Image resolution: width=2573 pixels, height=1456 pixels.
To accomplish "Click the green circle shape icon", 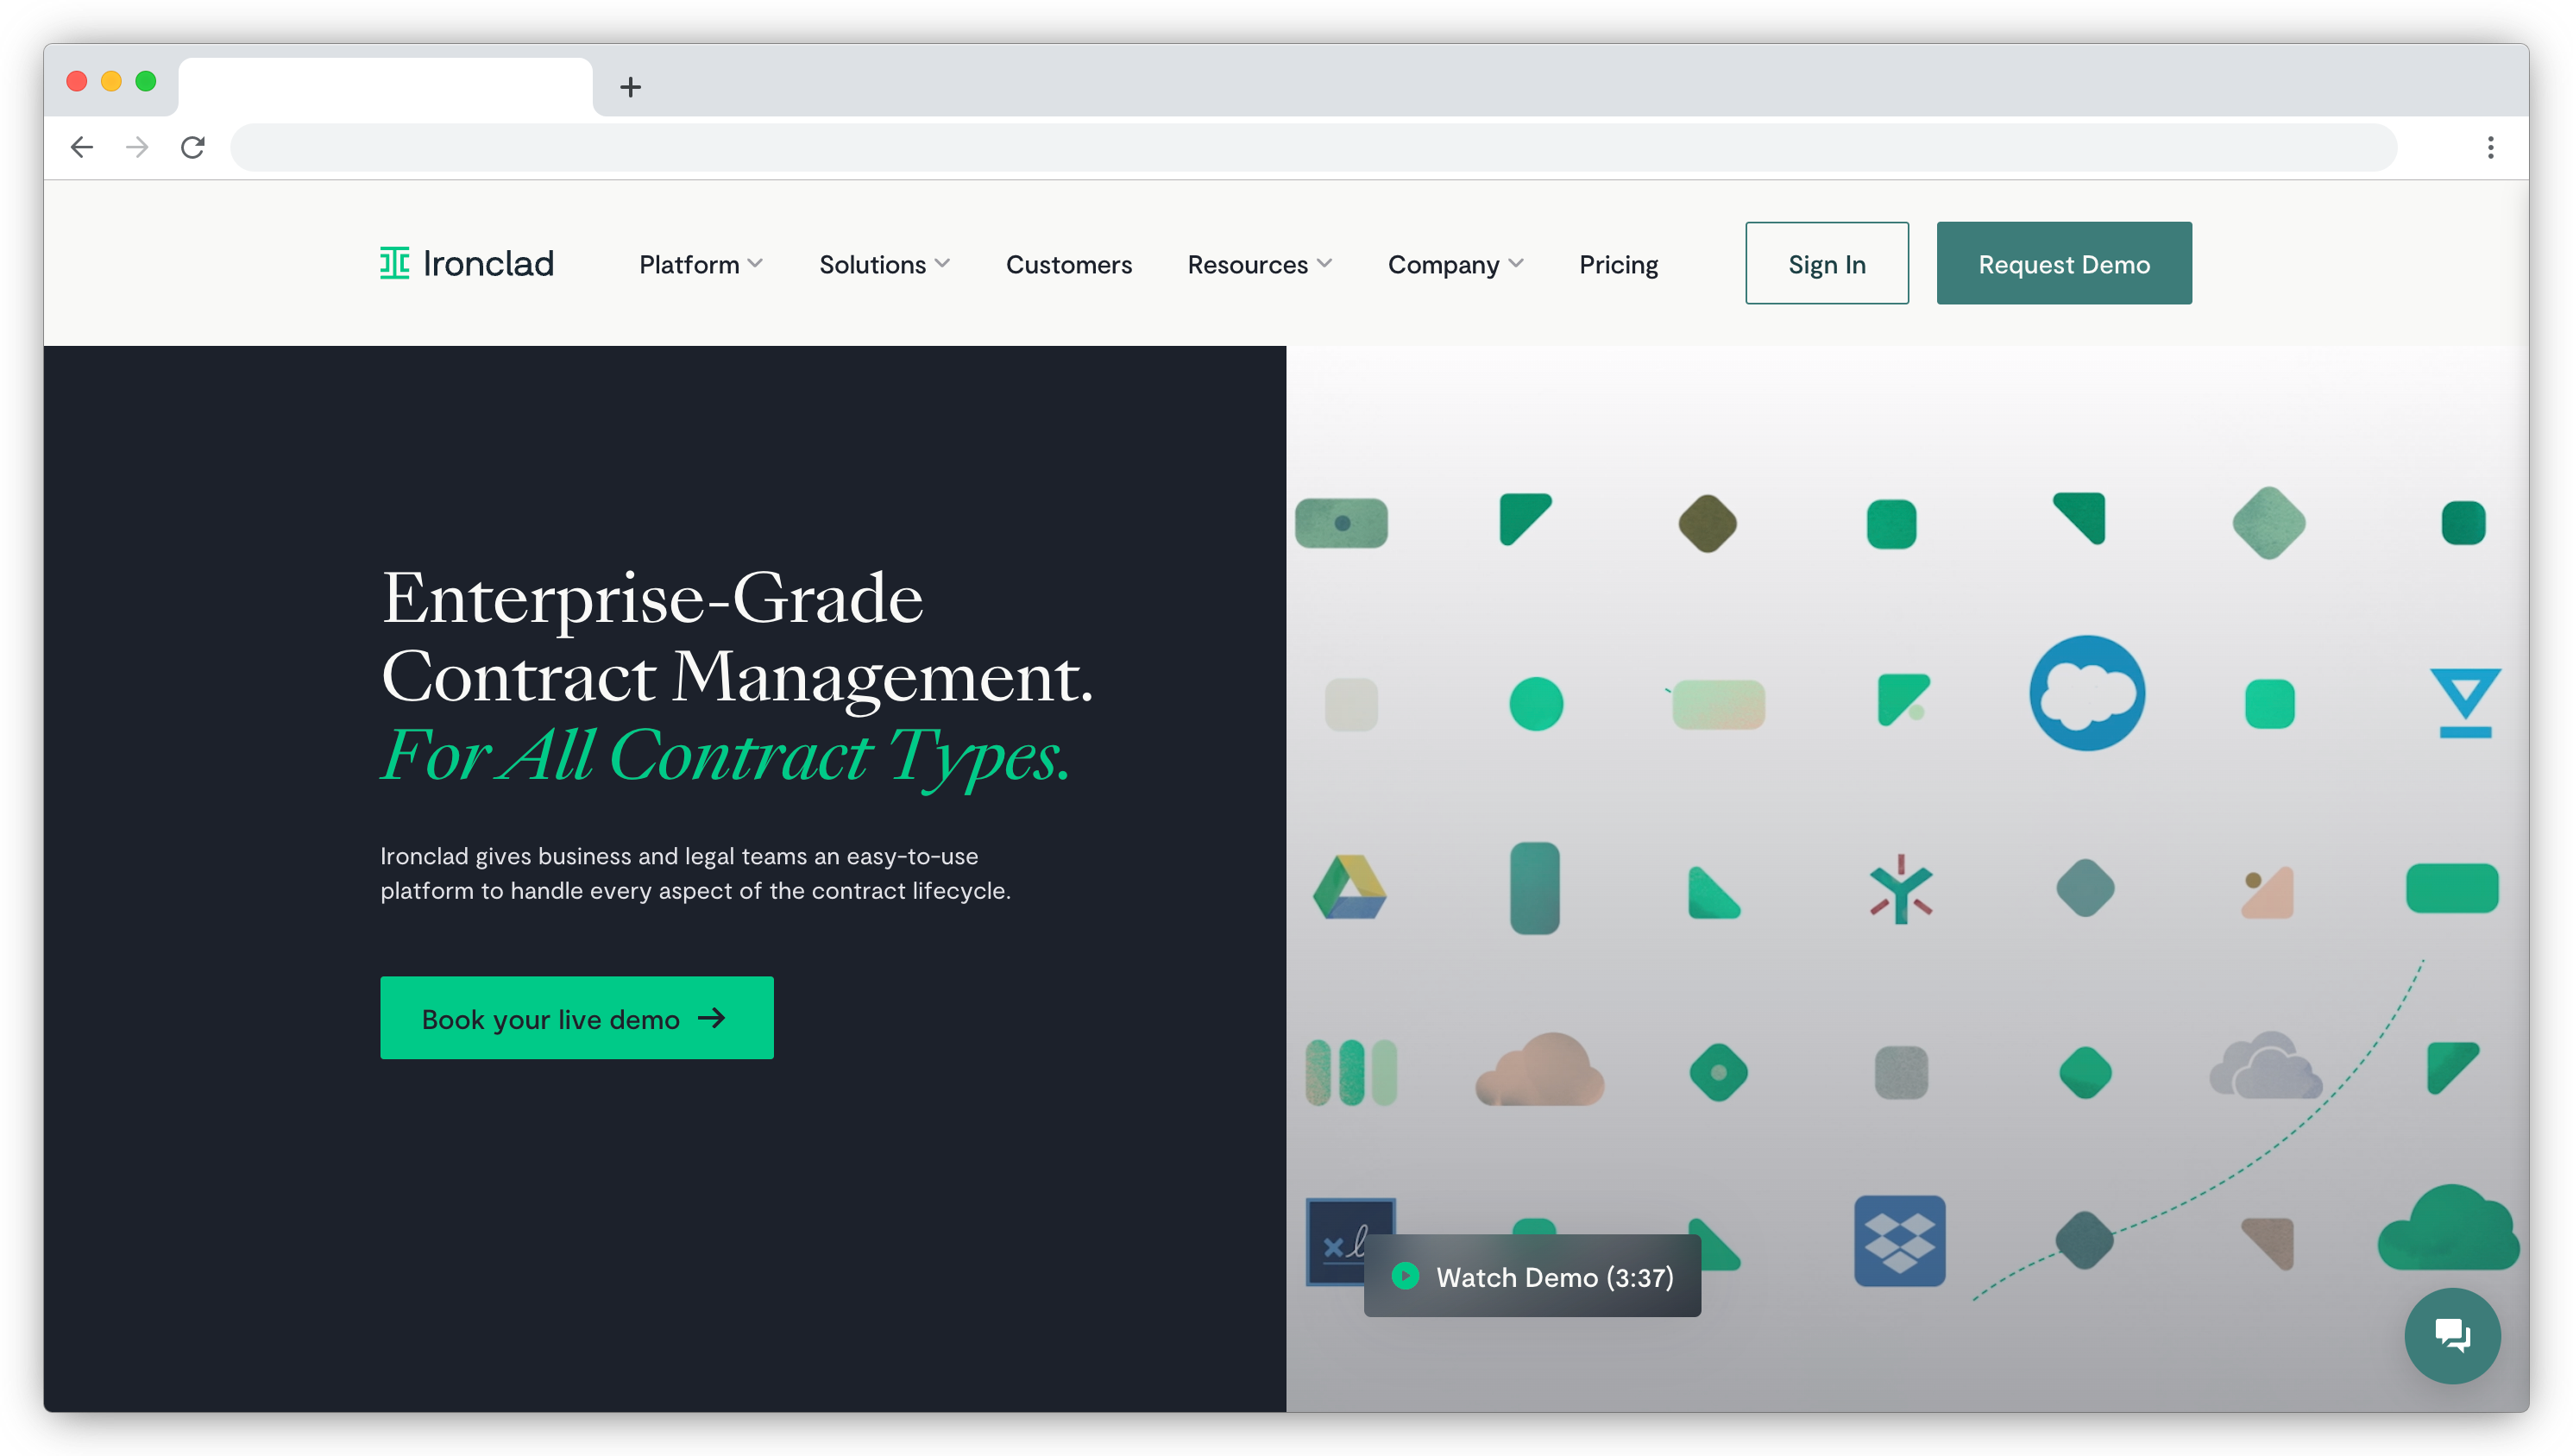I will click(x=1535, y=704).
